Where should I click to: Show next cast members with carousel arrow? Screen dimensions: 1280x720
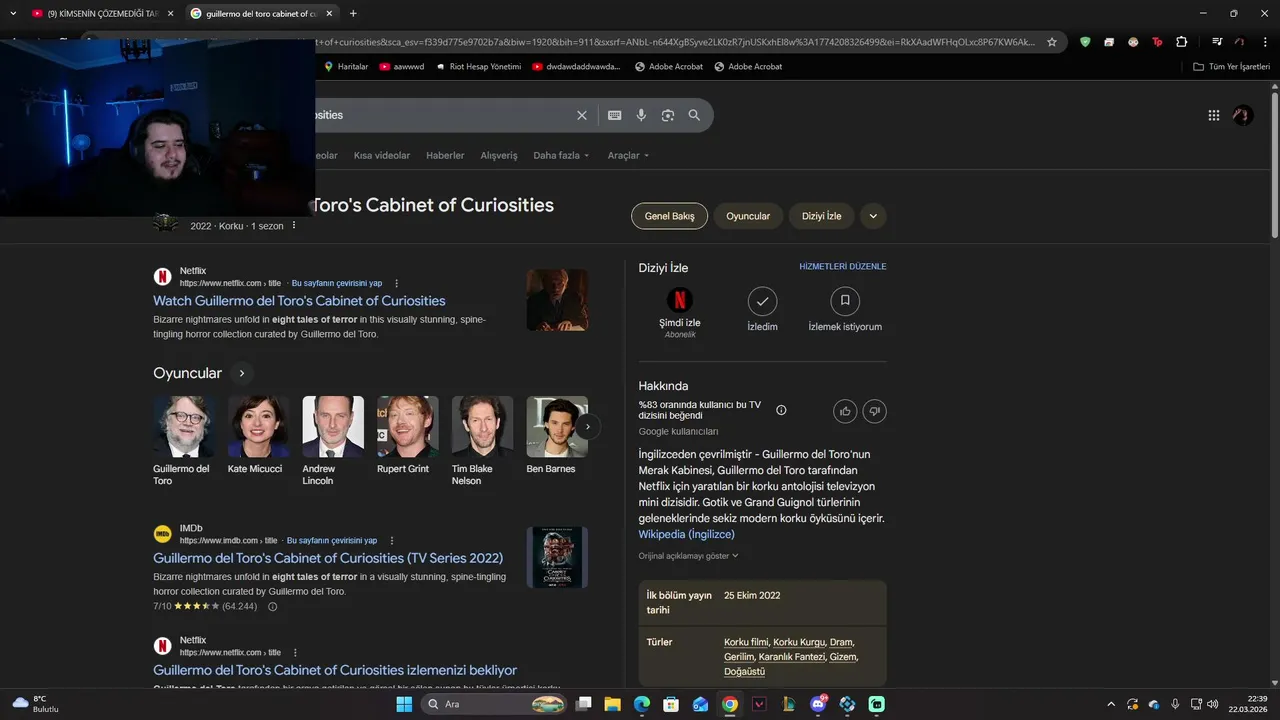(588, 427)
